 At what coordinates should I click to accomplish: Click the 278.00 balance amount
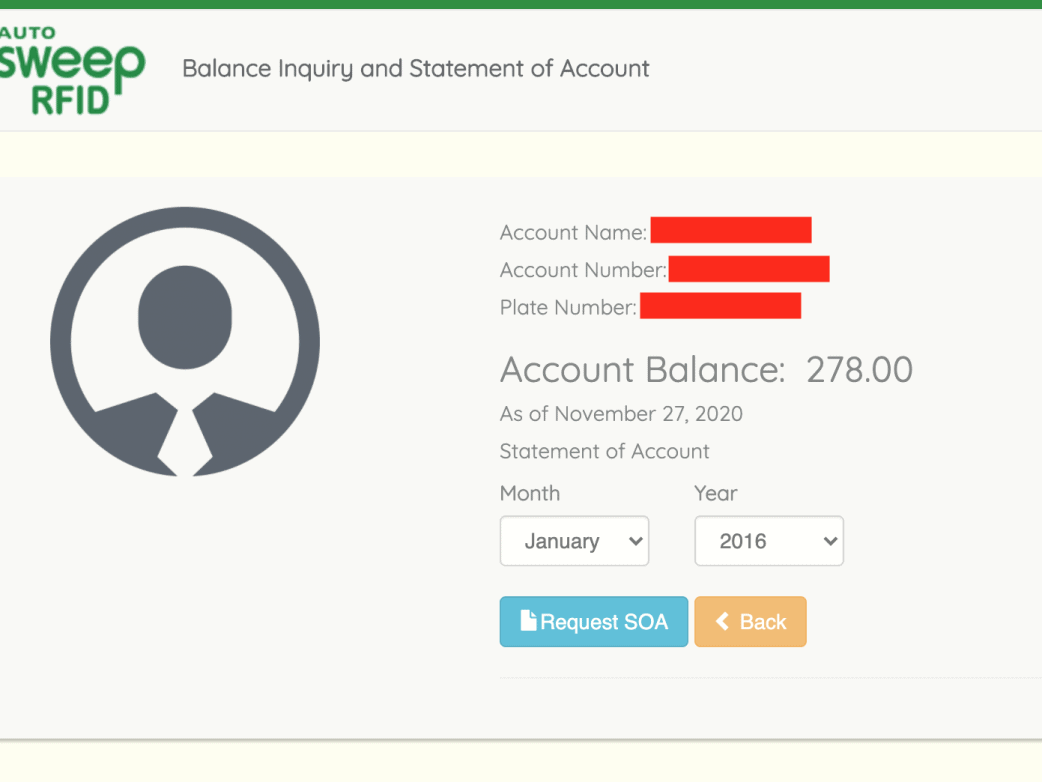coord(859,370)
